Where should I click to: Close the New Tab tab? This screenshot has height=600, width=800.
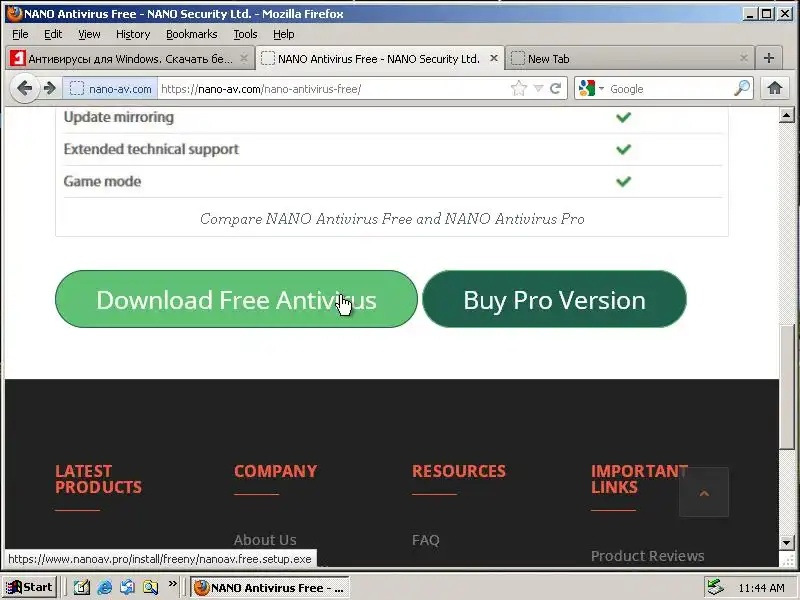pyautogui.click(x=743, y=58)
